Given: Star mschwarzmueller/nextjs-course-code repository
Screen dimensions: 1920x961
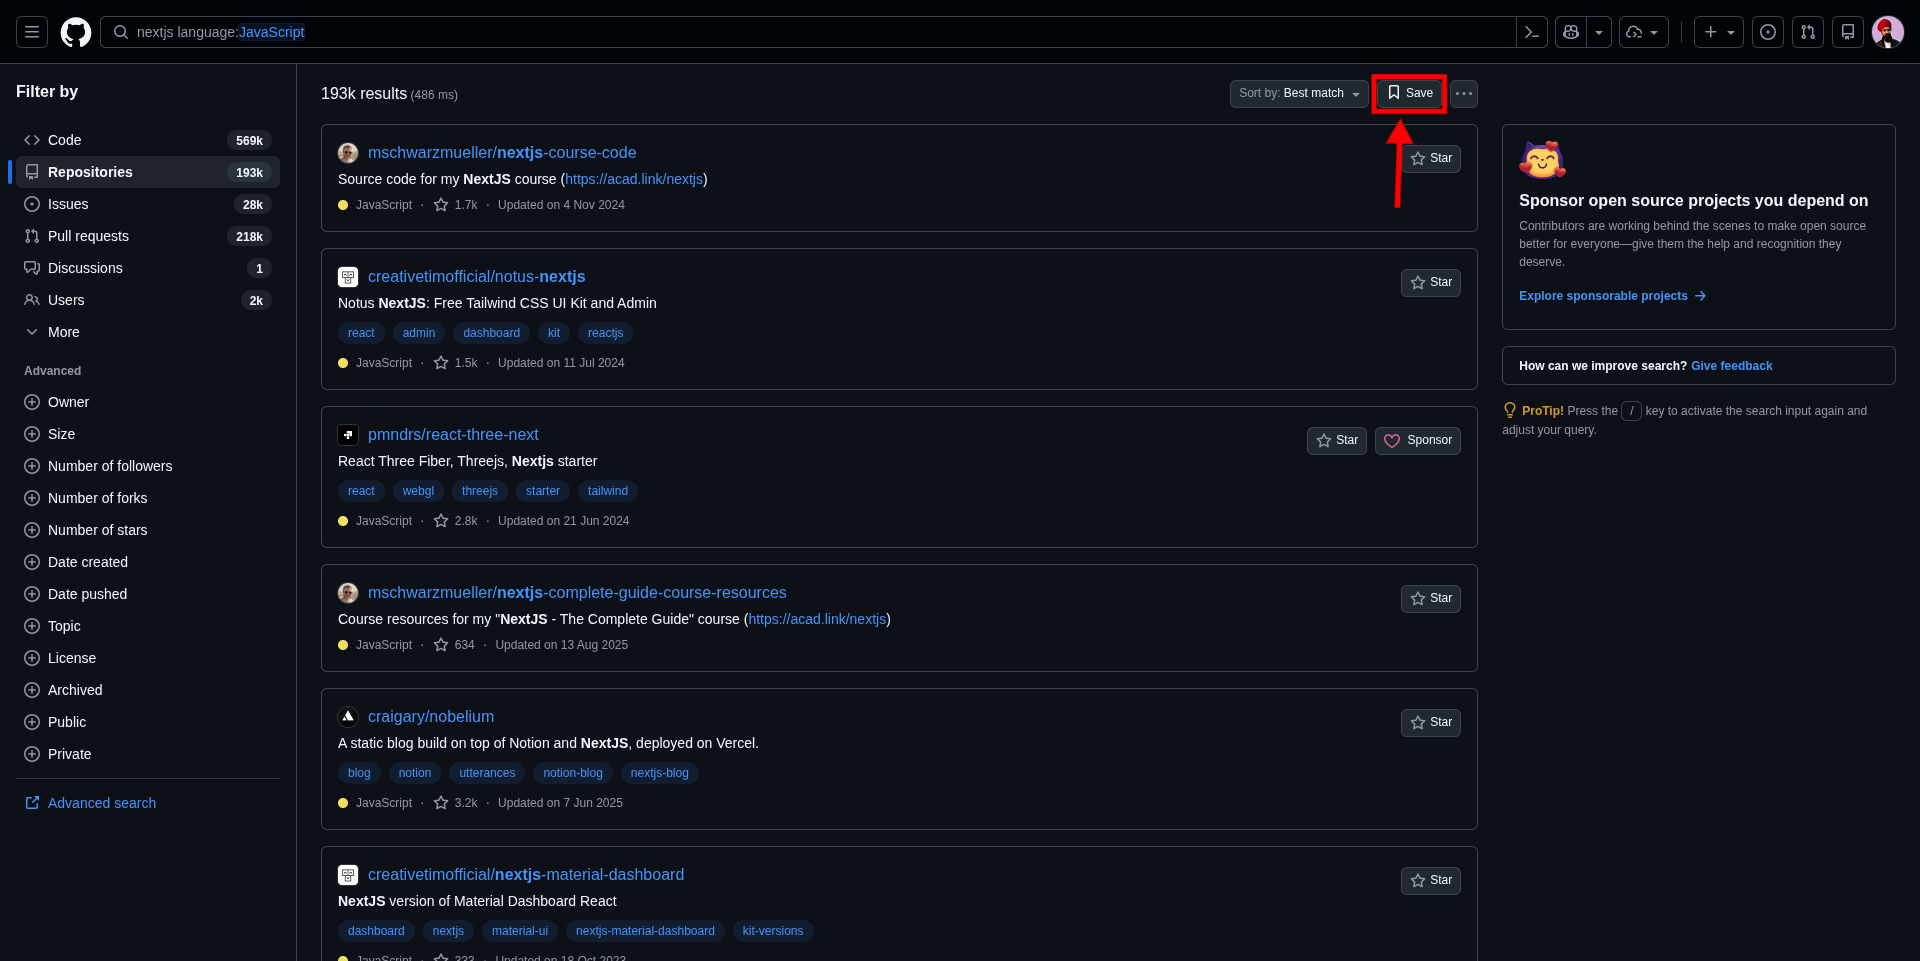Looking at the screenshot, I should coord(1431,159).
